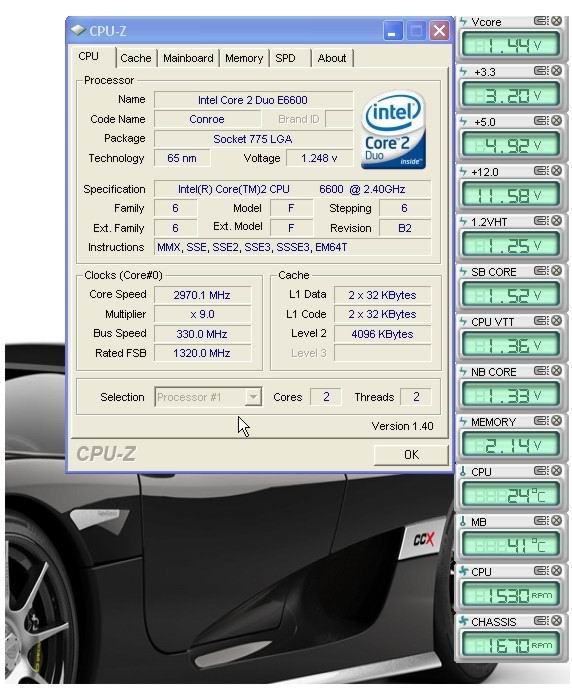Open the Memory tab
The width and height of the screenshot is (572, 693).
coord(244,58)
